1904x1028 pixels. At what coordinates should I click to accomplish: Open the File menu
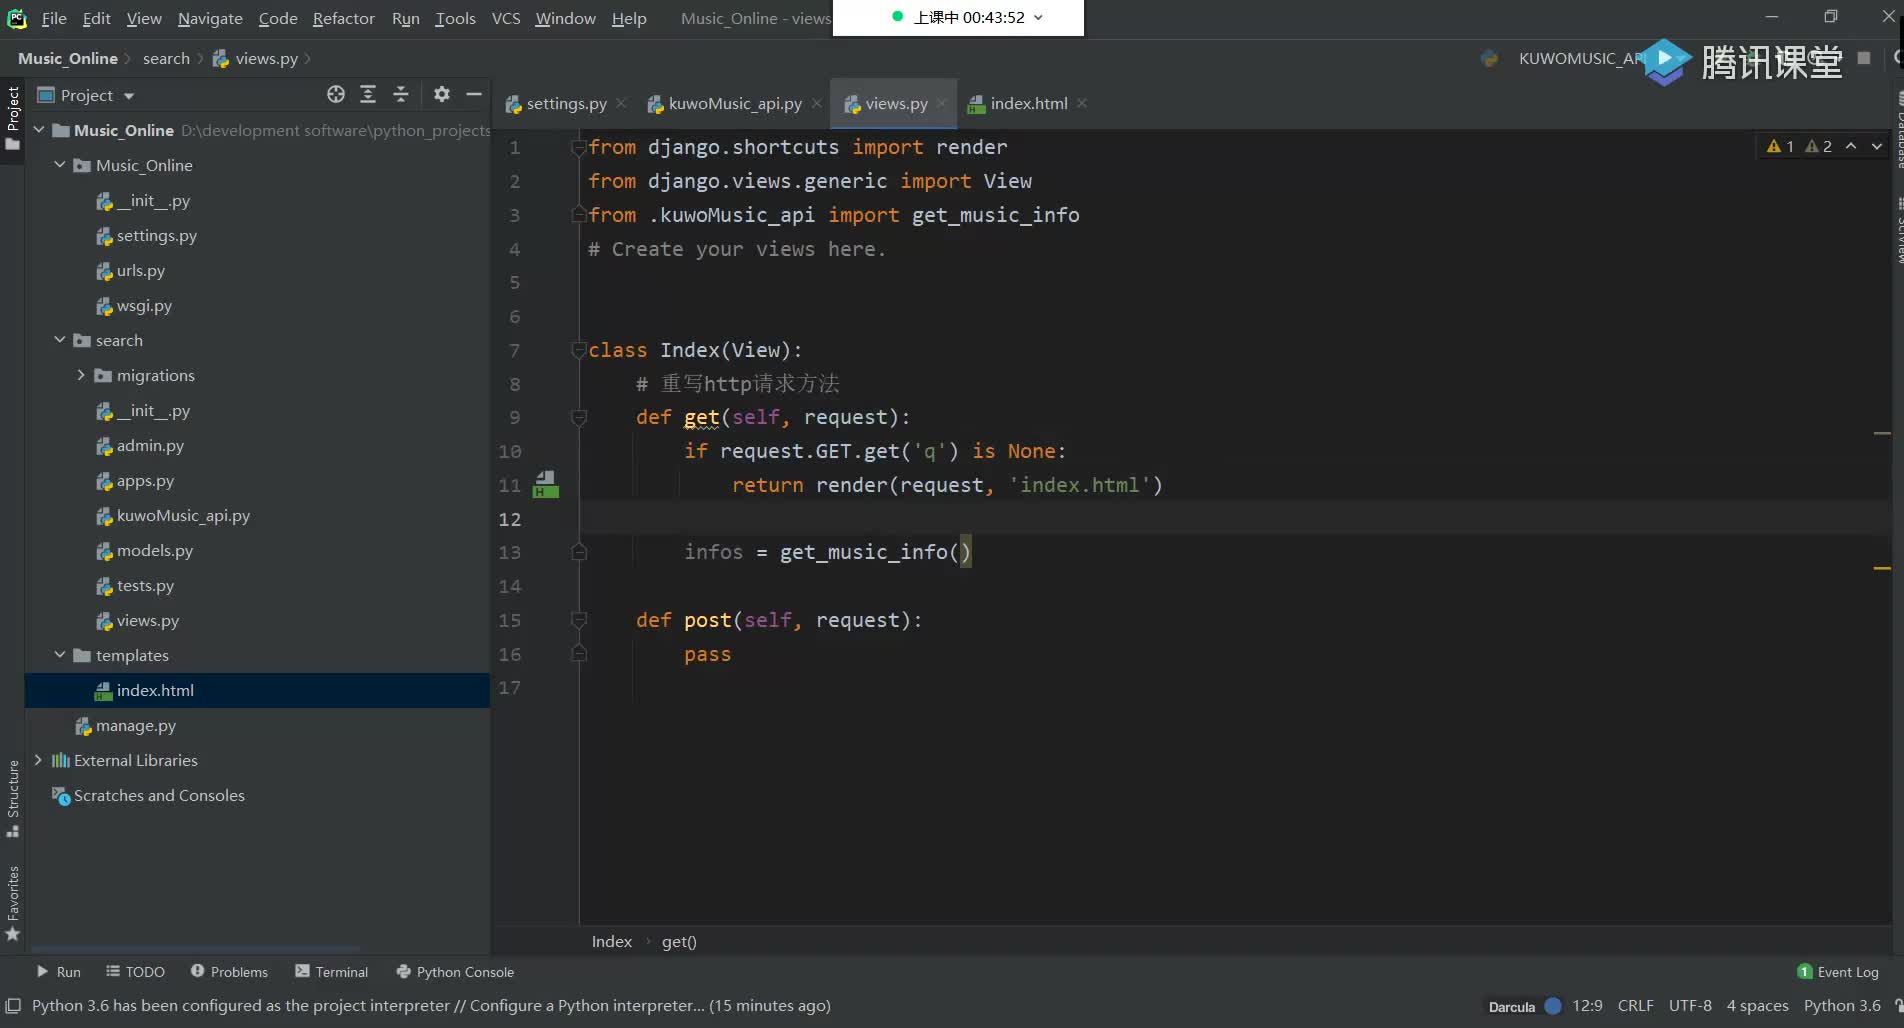point(54,18)
